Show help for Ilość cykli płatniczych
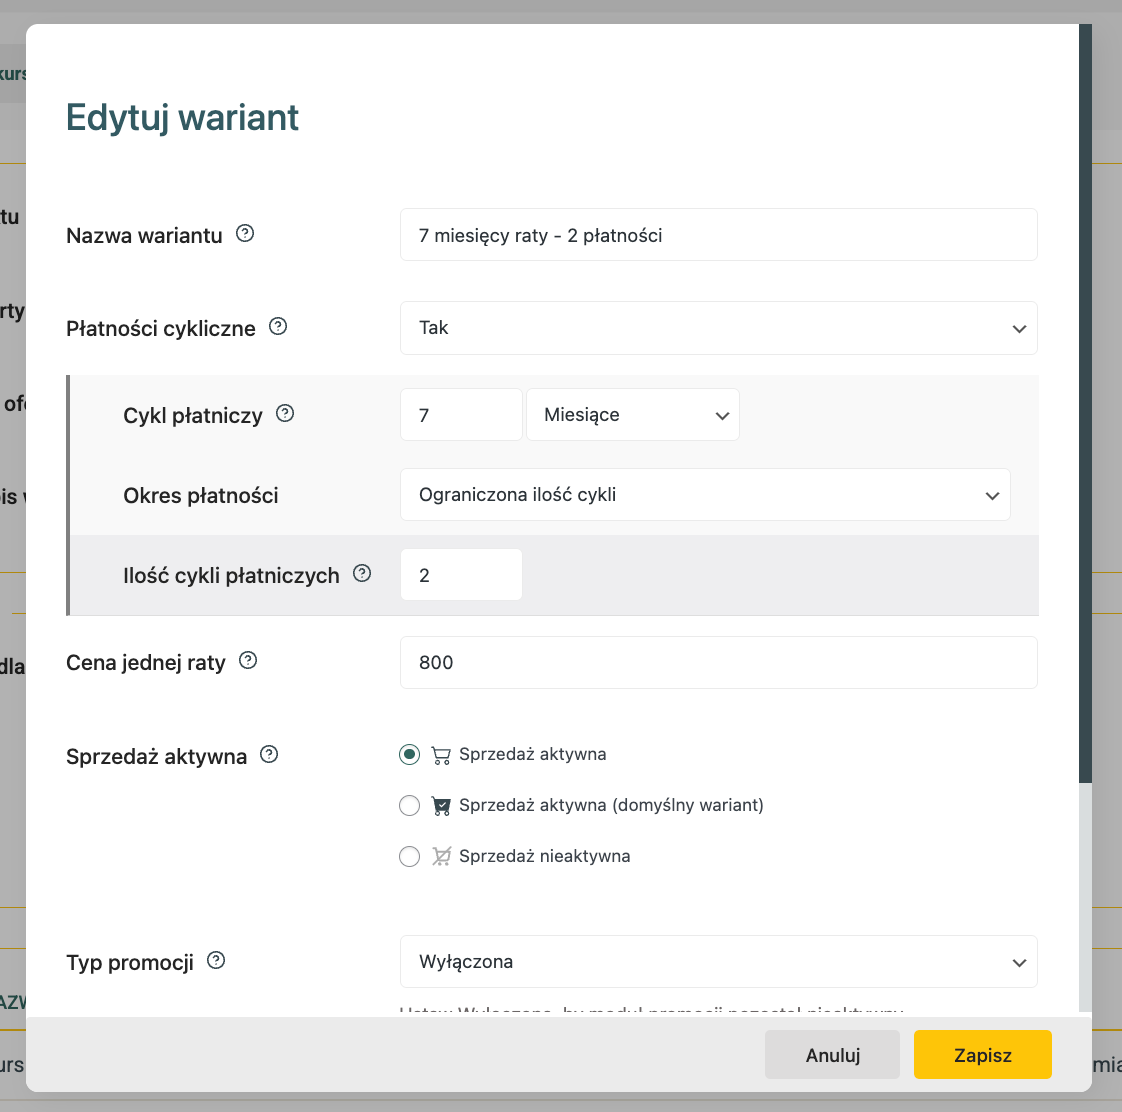 362,573
